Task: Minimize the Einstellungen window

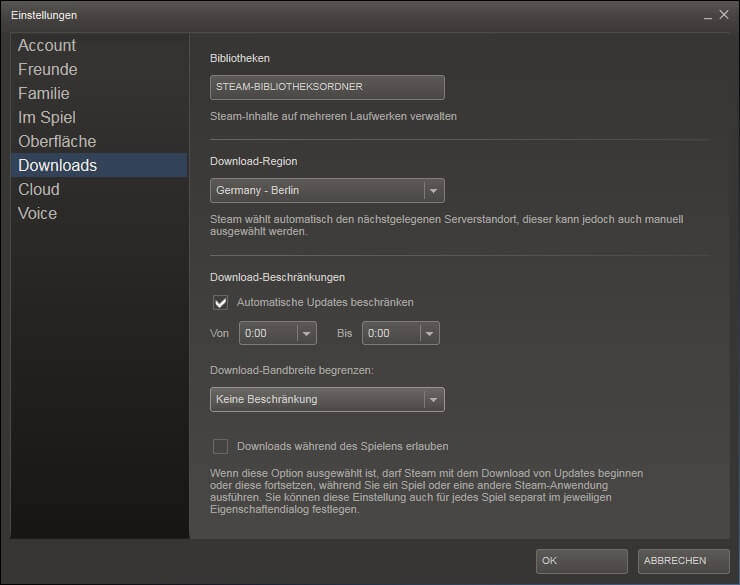Action: click(x=707, y=16)
